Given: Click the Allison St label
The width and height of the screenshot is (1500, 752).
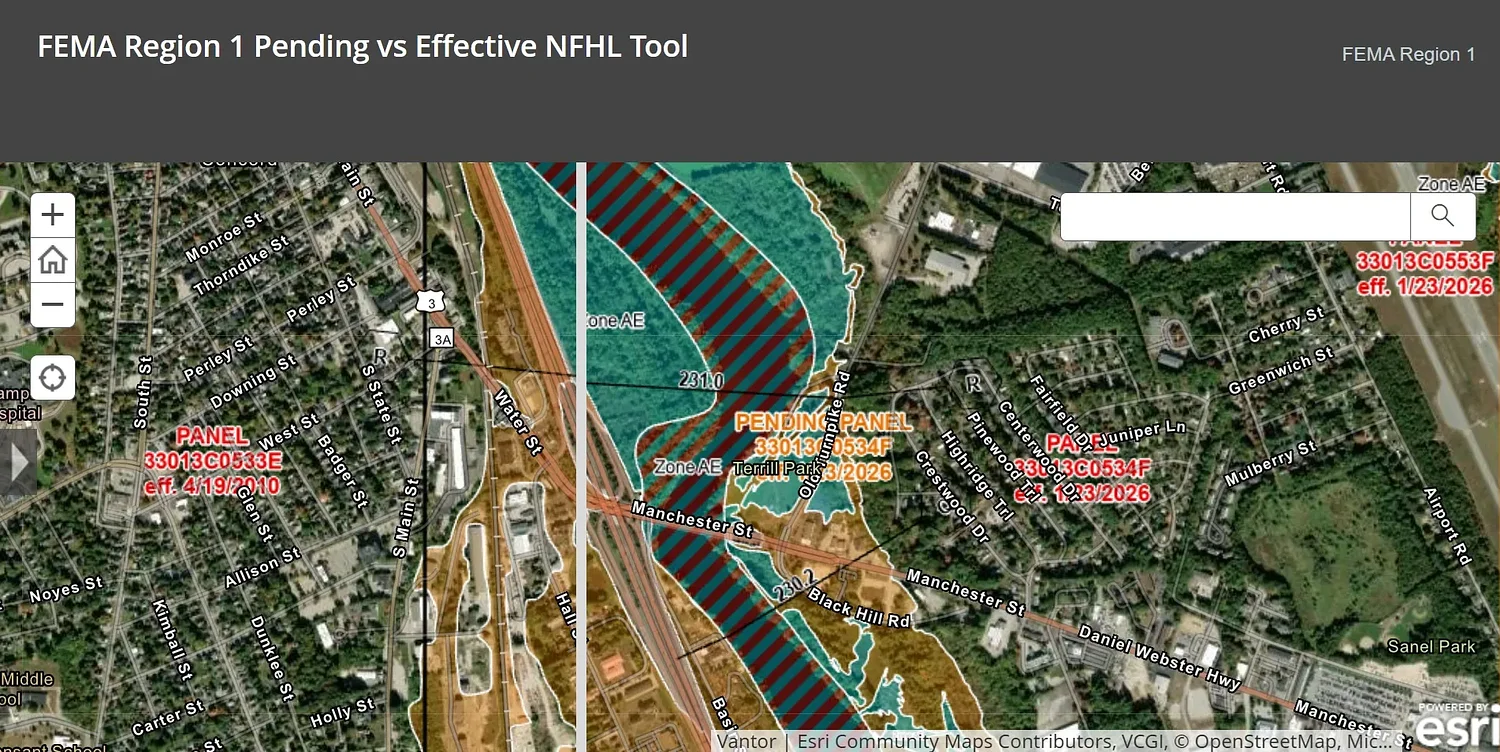Looking at the screenshot, I should (x=262, y=567).
